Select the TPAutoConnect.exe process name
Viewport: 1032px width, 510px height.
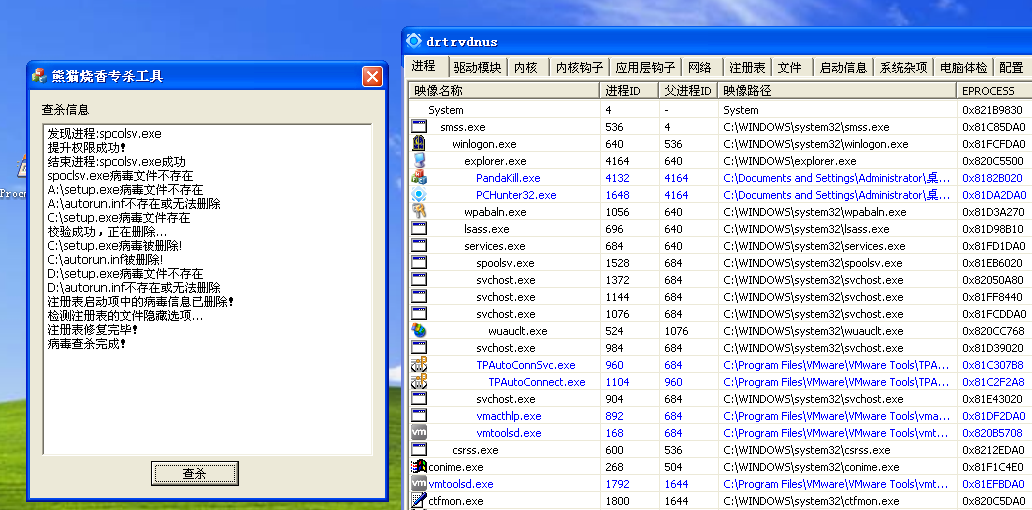point(536,382)
